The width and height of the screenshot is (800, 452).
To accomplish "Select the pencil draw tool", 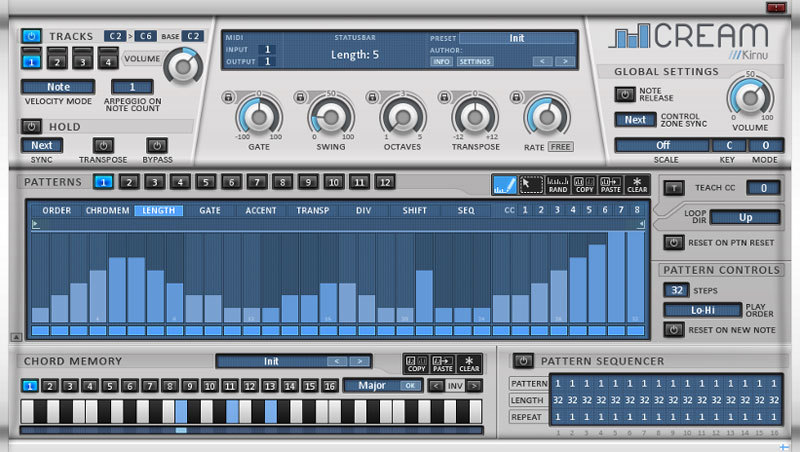I will click(506, 184).
